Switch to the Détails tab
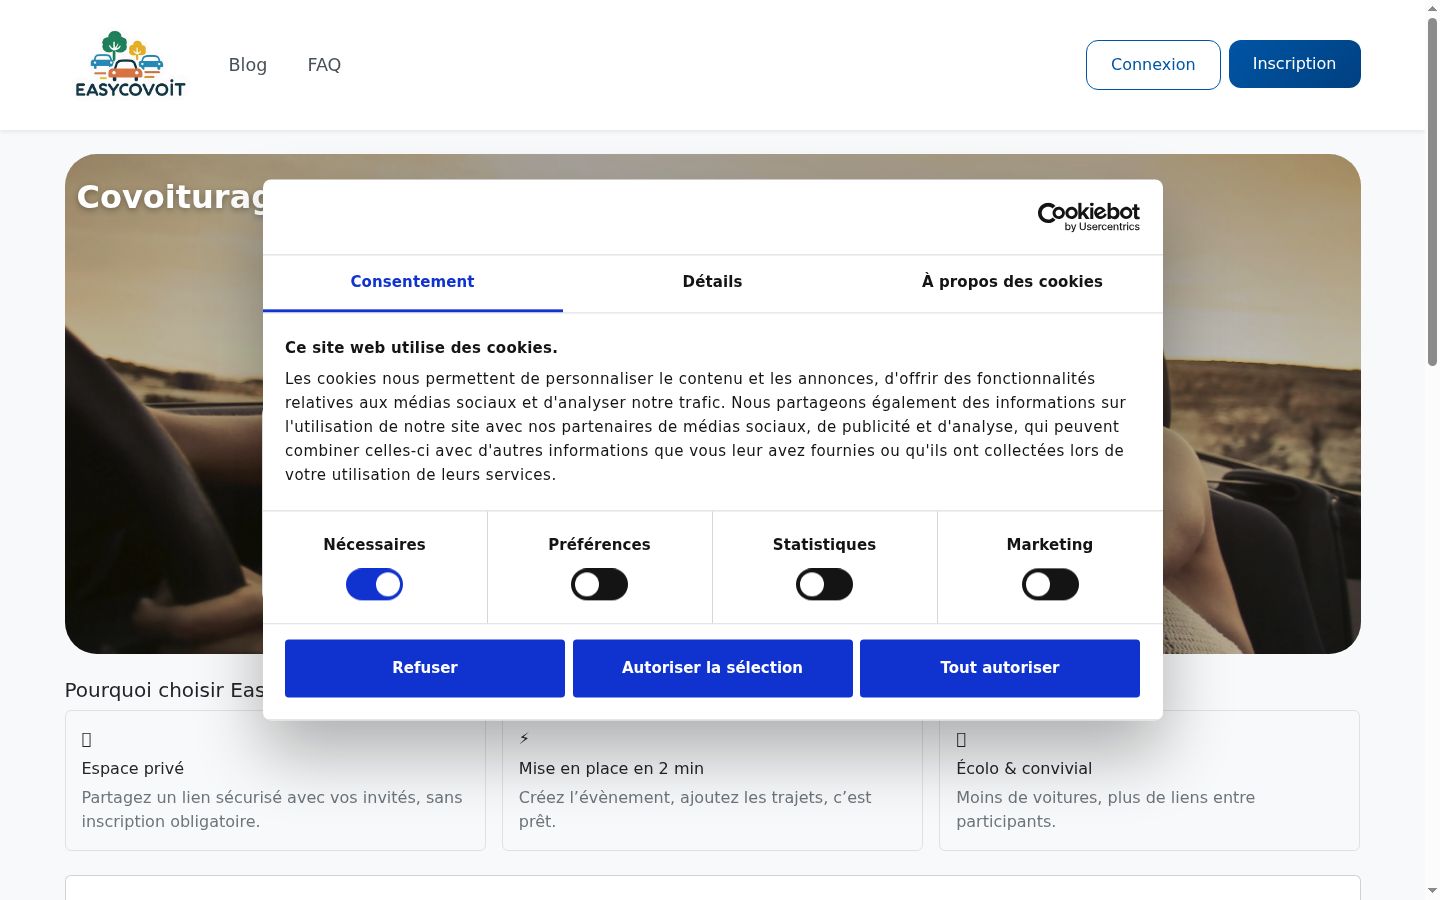 (712, 282)
